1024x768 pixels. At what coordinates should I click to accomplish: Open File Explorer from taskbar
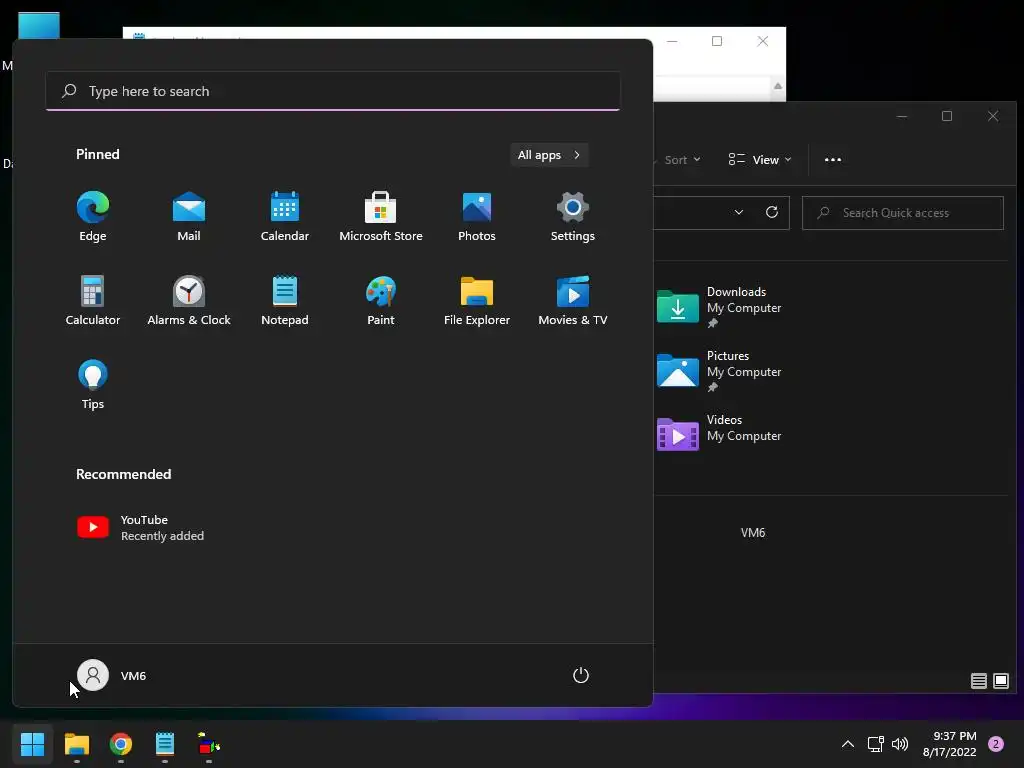point(76,744)
